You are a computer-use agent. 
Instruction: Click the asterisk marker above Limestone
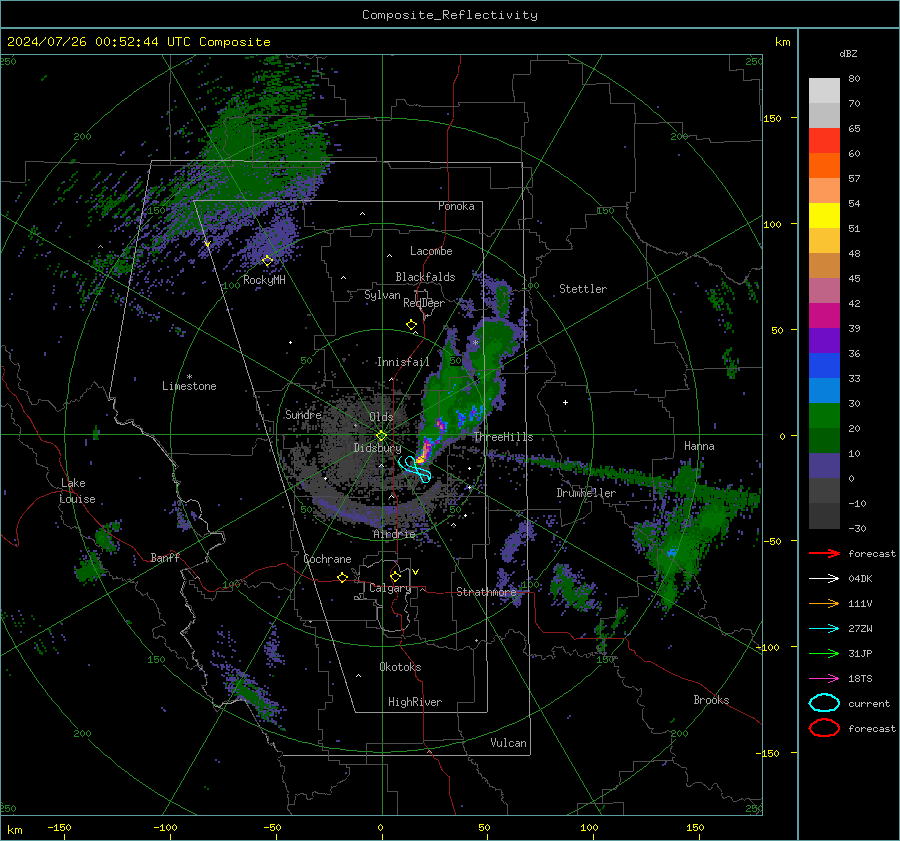click(189, 377)
